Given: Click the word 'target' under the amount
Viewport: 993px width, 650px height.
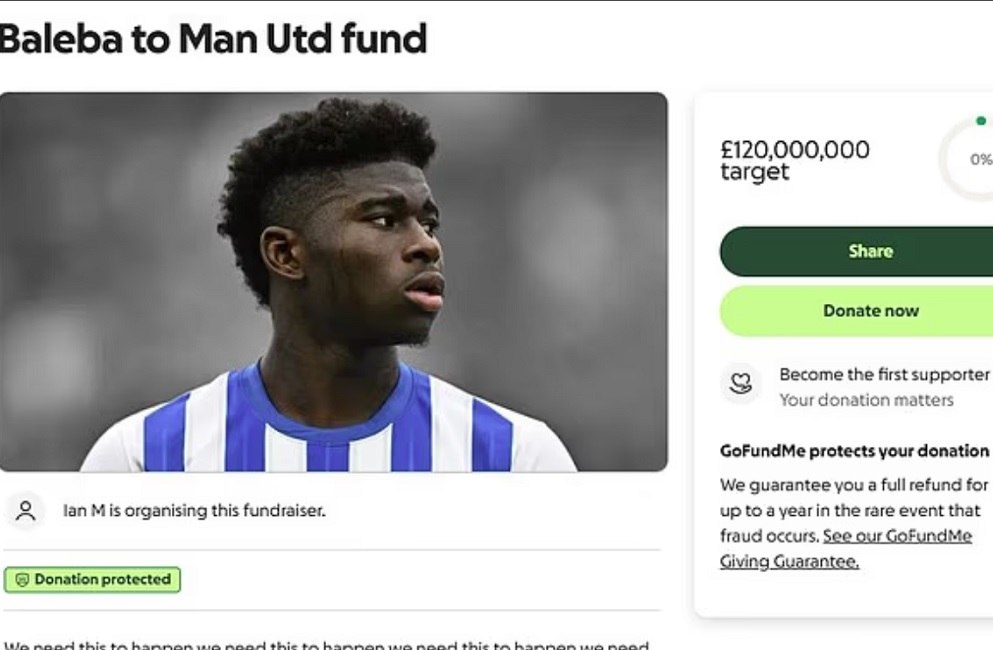Looking at the screenshot, I should click(755, 172).
